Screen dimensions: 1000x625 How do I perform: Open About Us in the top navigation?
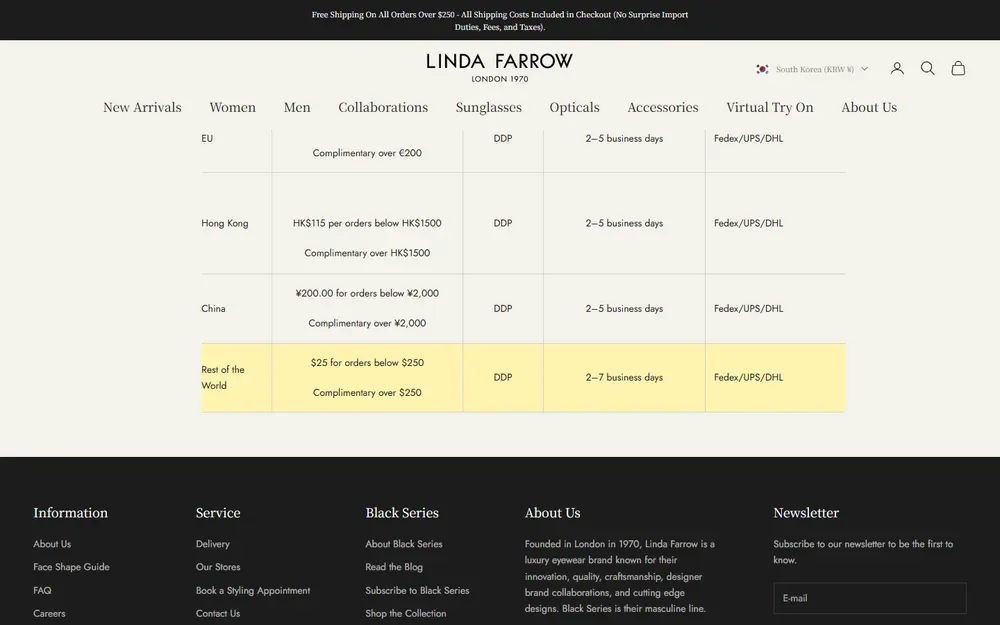[x=869, y=107]
